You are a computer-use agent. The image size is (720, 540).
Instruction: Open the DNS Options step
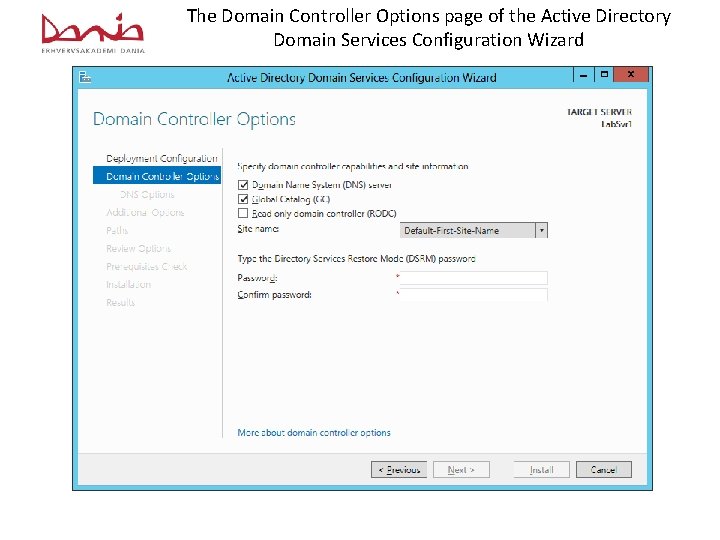tap(147, 195)
